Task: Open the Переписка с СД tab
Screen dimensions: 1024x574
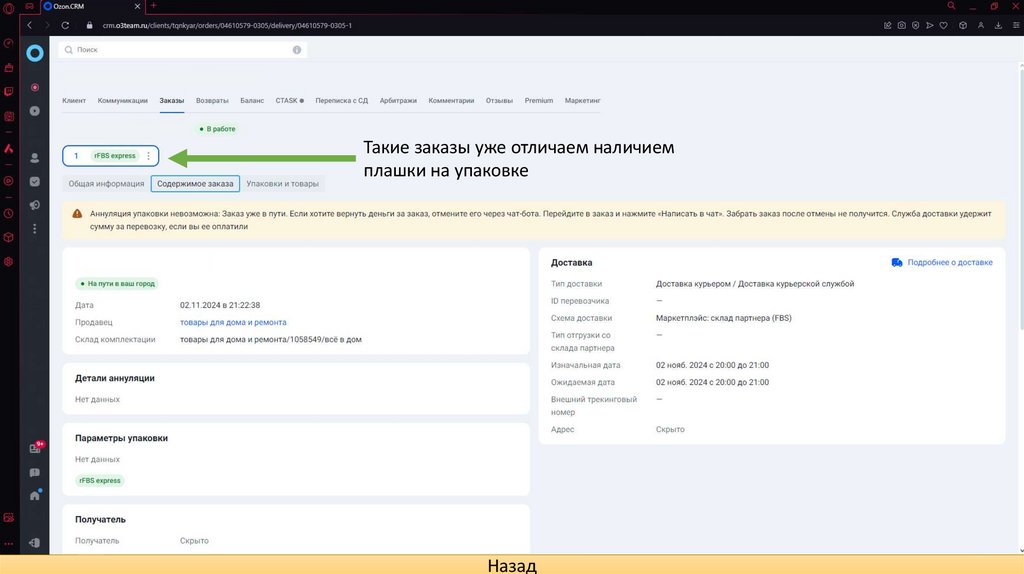Action: point(342,101)
